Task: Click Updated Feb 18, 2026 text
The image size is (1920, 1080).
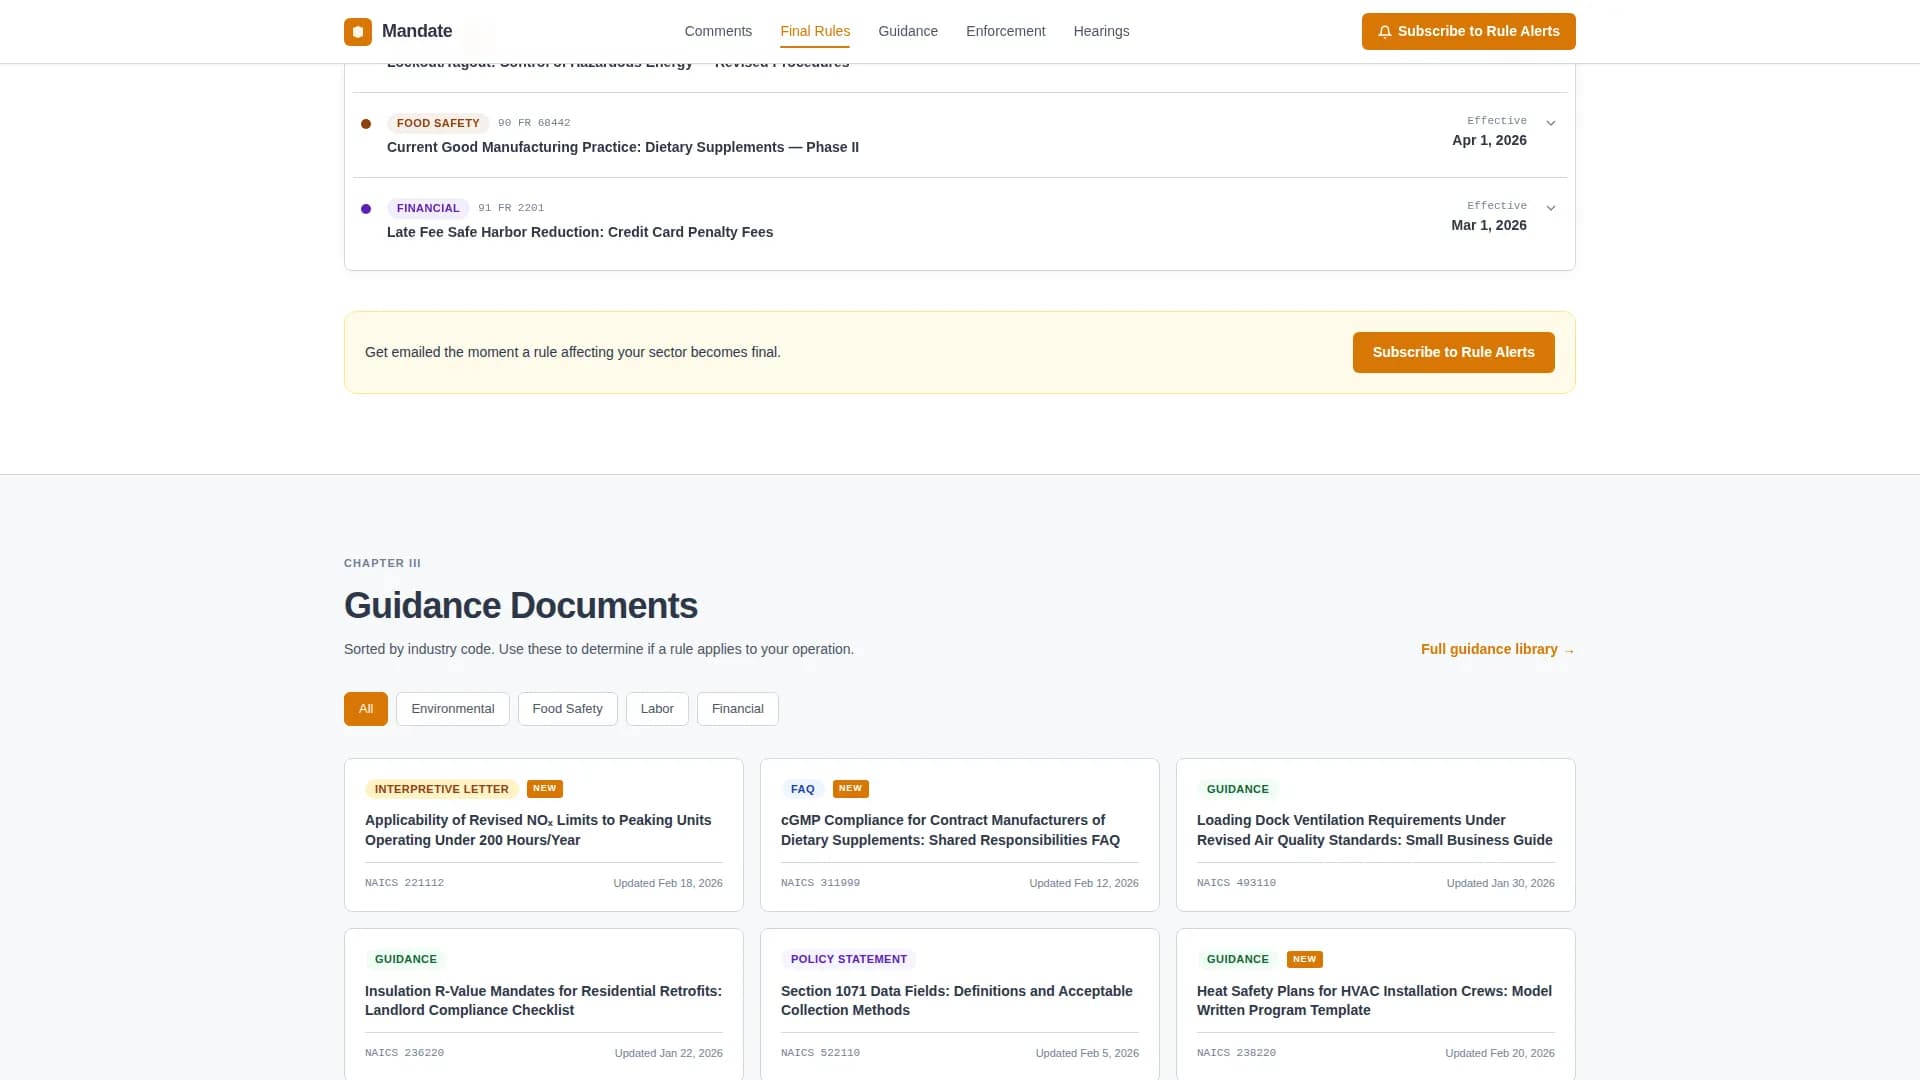Action: pos(668,883)
